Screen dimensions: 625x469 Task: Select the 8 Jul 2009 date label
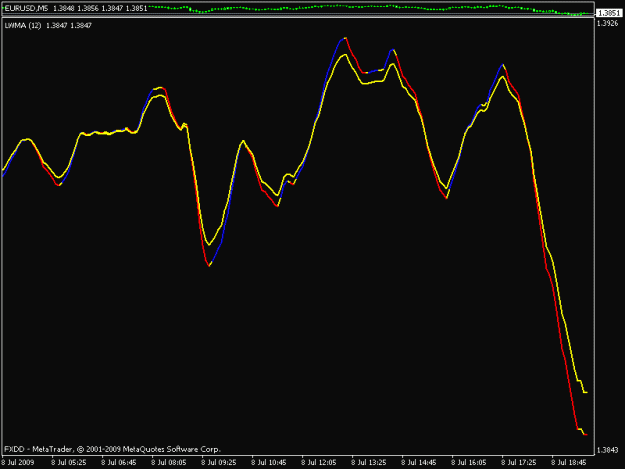tap(18, 463)
